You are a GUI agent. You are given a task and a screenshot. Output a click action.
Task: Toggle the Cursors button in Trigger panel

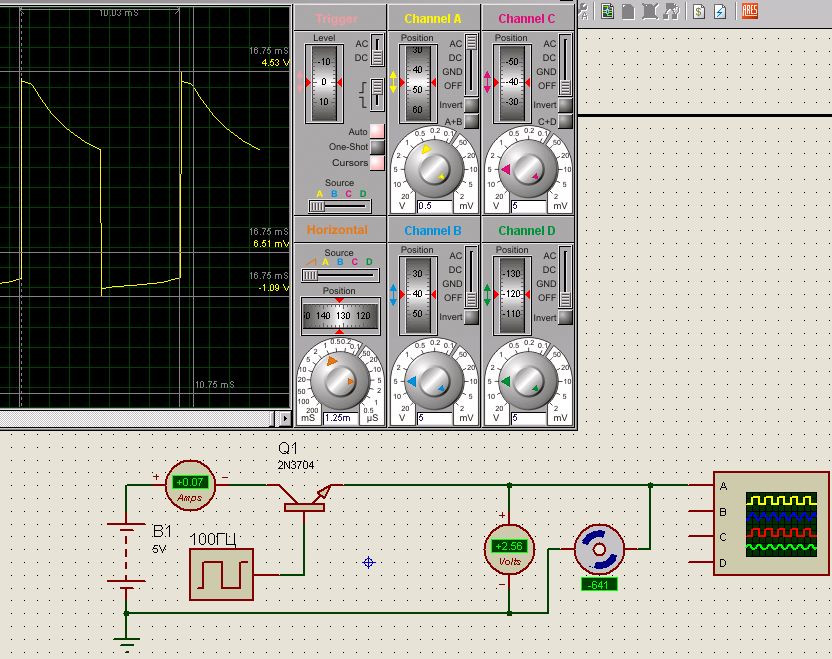coord(377,162)
